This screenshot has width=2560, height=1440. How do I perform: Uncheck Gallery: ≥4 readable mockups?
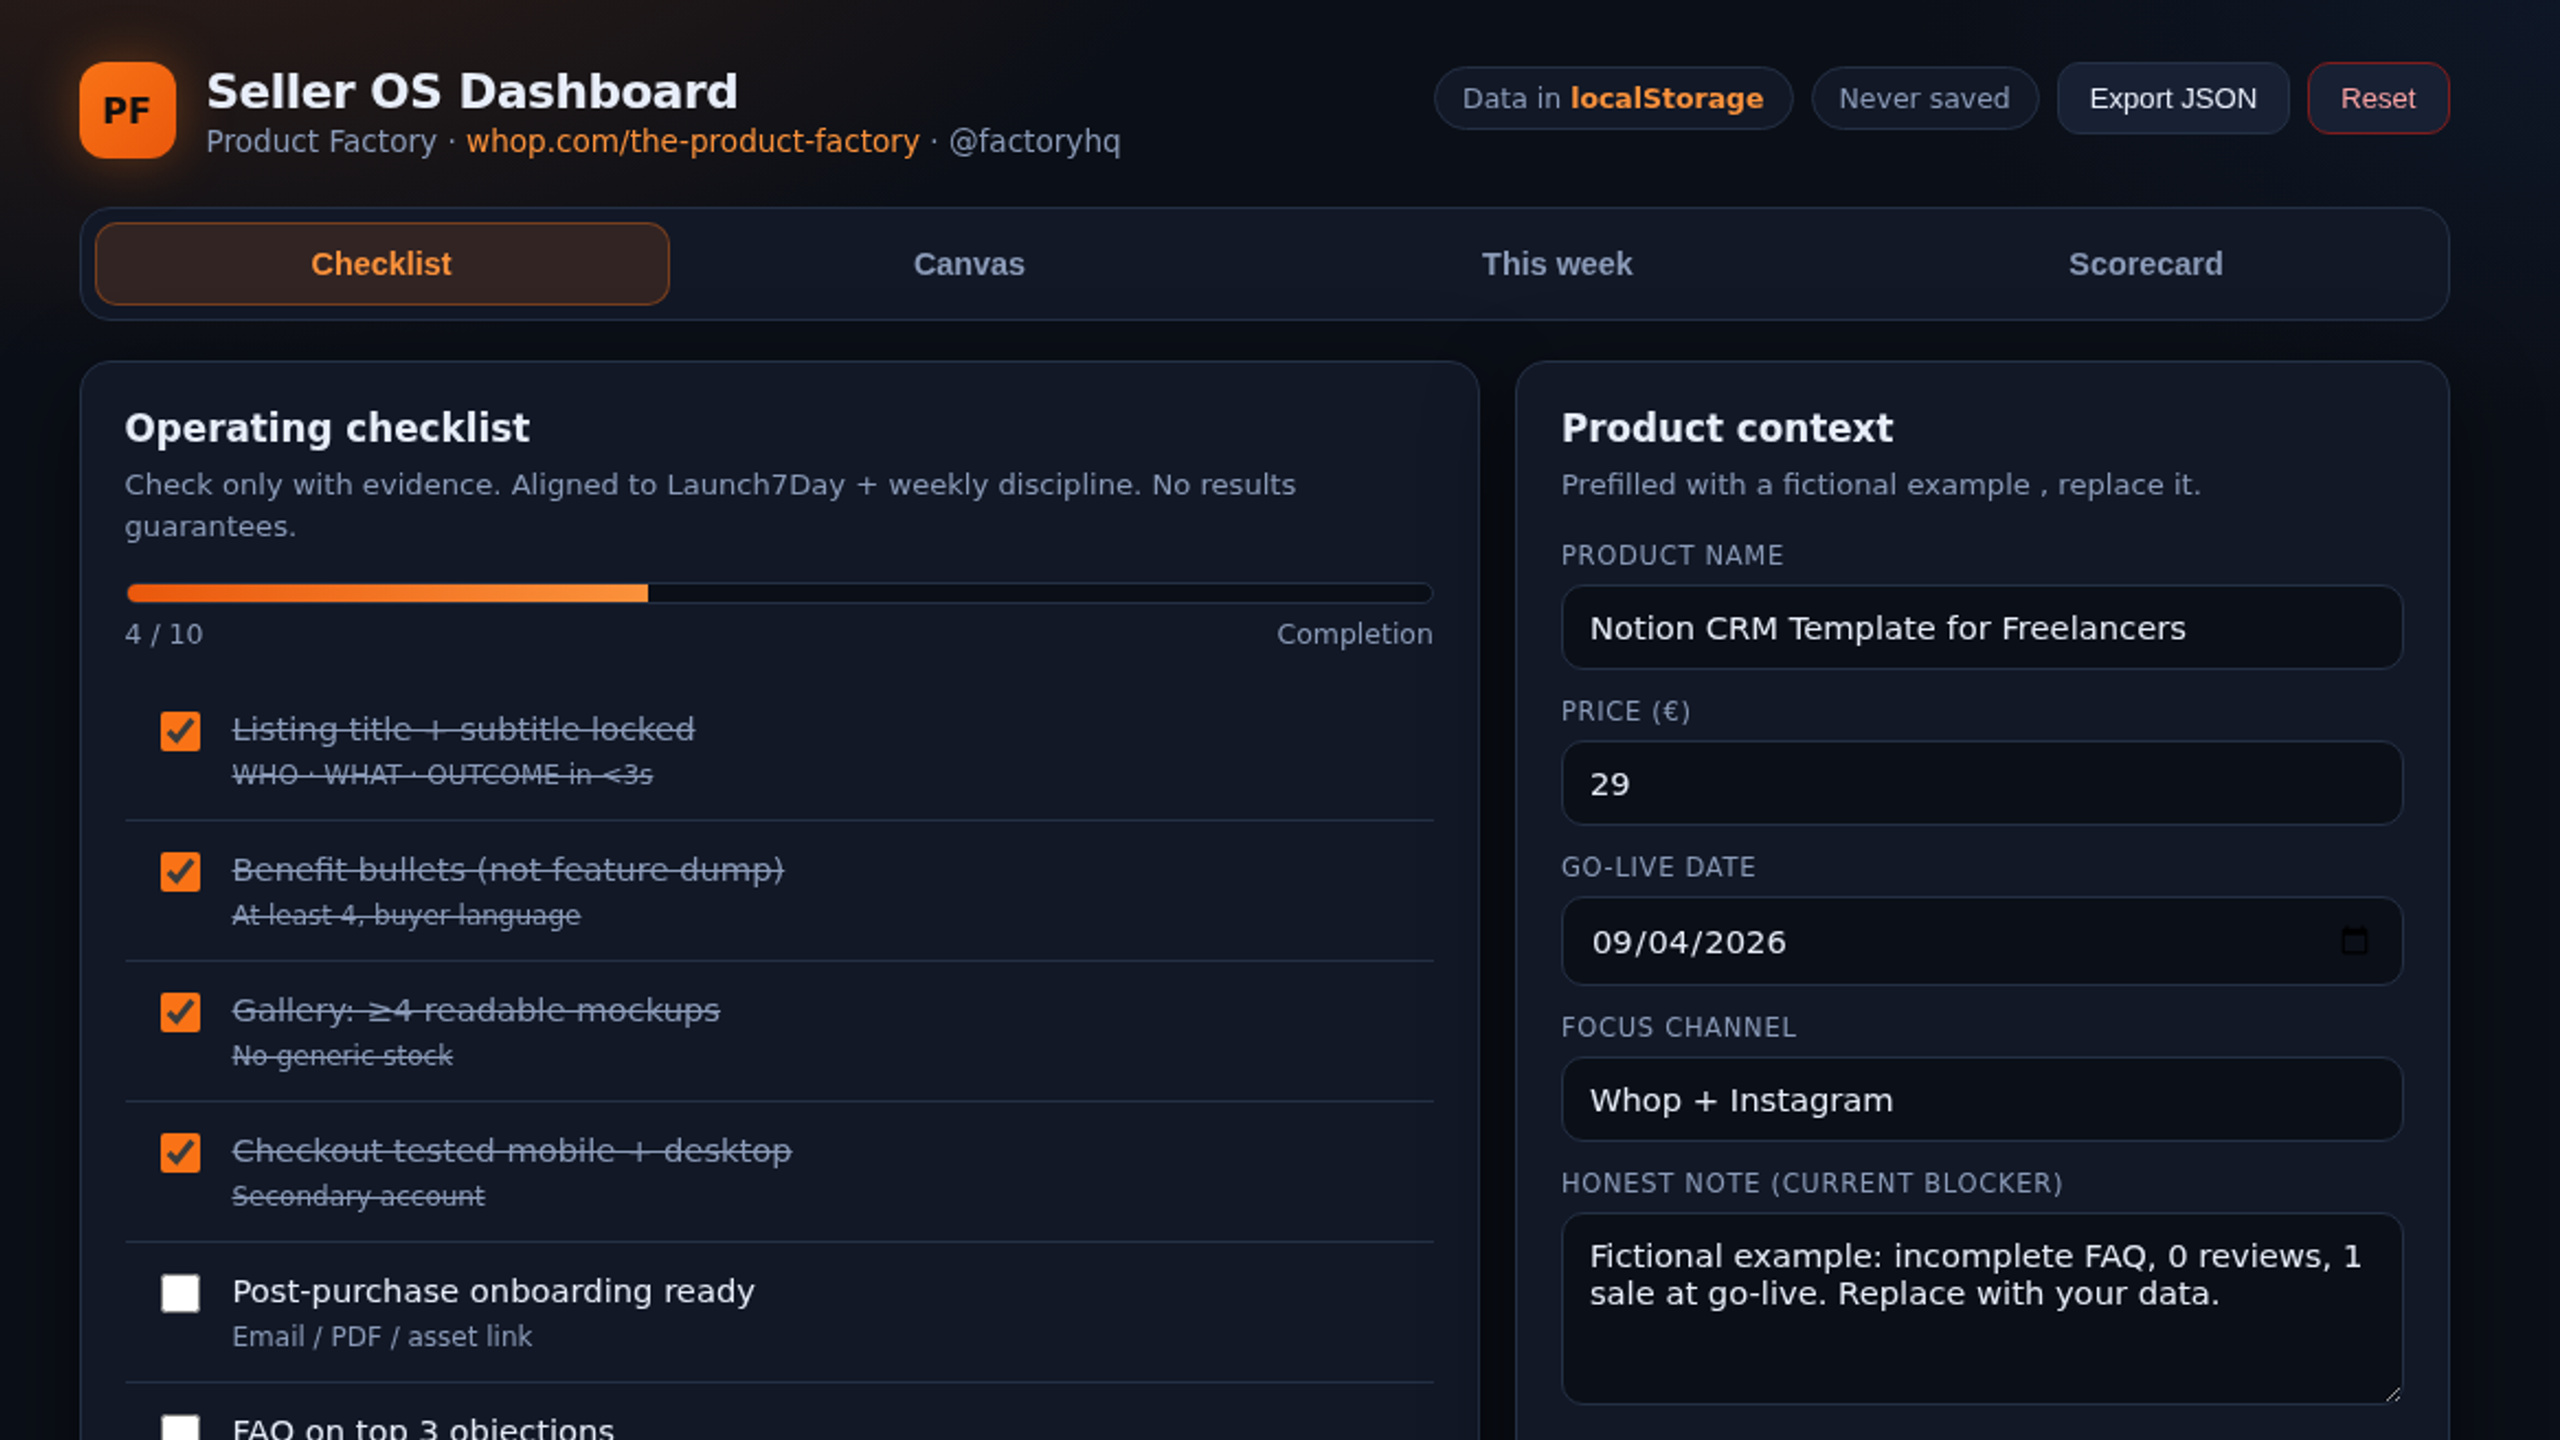180,1012
